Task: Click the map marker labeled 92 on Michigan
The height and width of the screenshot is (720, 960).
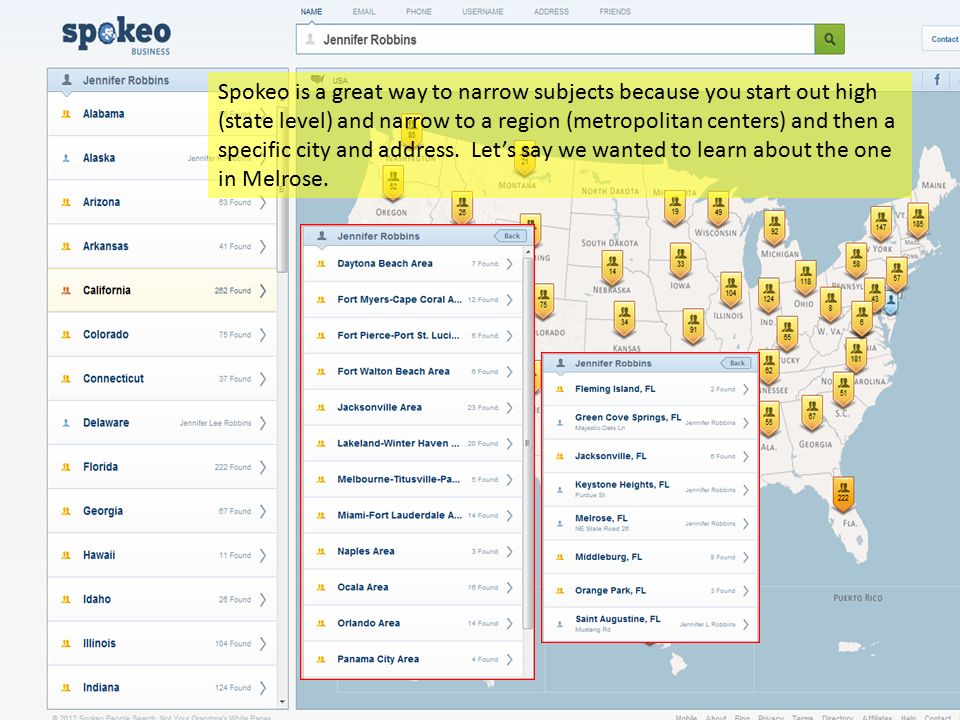Action: [x=774, y=227]
